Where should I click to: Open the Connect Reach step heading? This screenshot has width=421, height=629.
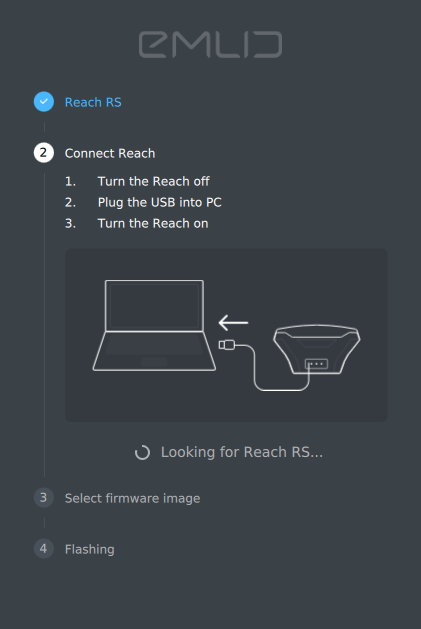coord(110,153)
